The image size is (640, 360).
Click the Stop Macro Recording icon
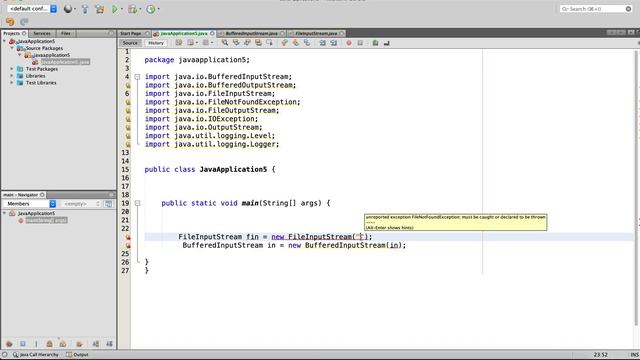coord(360,43)
